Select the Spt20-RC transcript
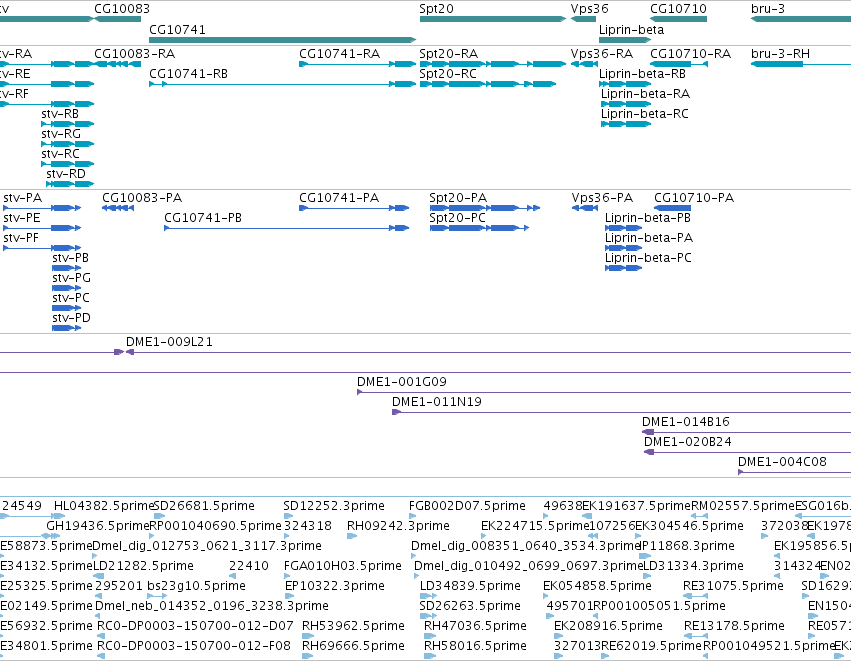Image resolution: width=851 pixels, height=661 pixels. (487, 84)
